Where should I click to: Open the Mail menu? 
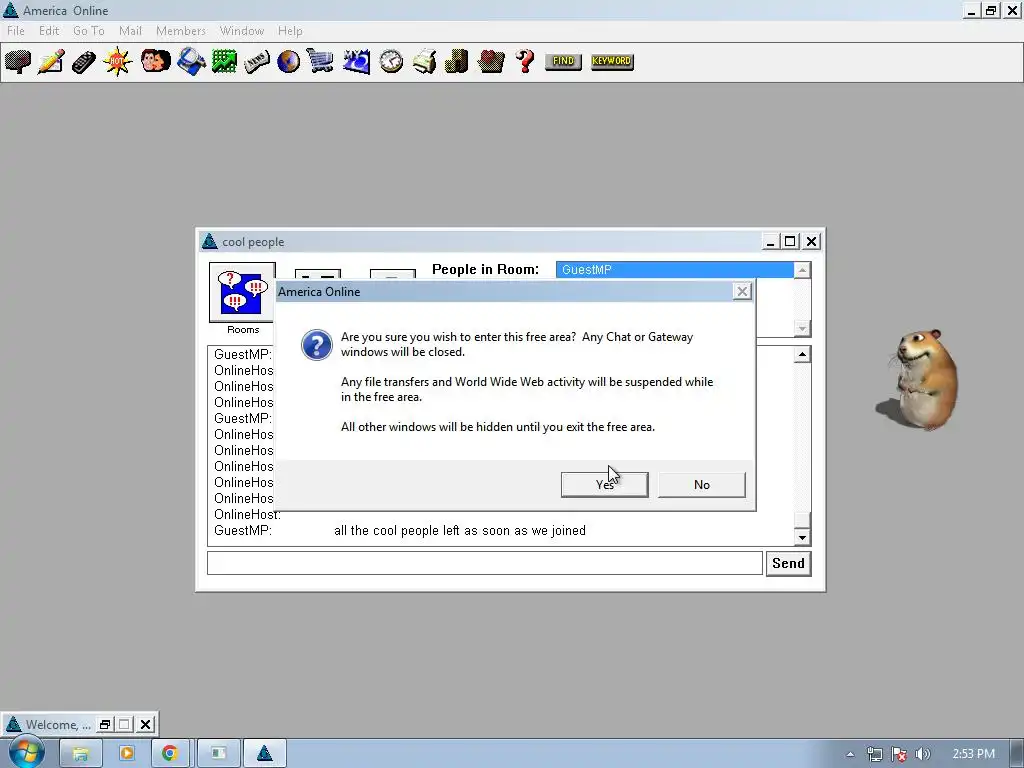point(130,31)
